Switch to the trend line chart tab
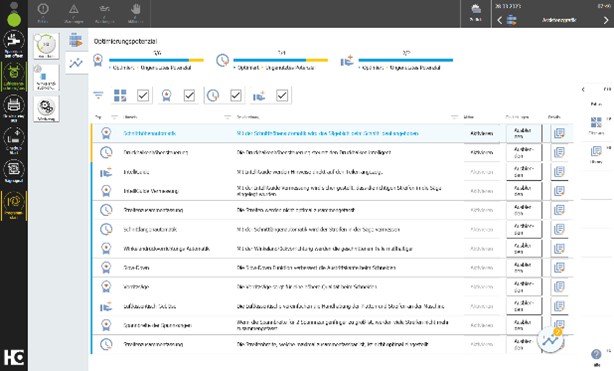 (x=76, y=63)
